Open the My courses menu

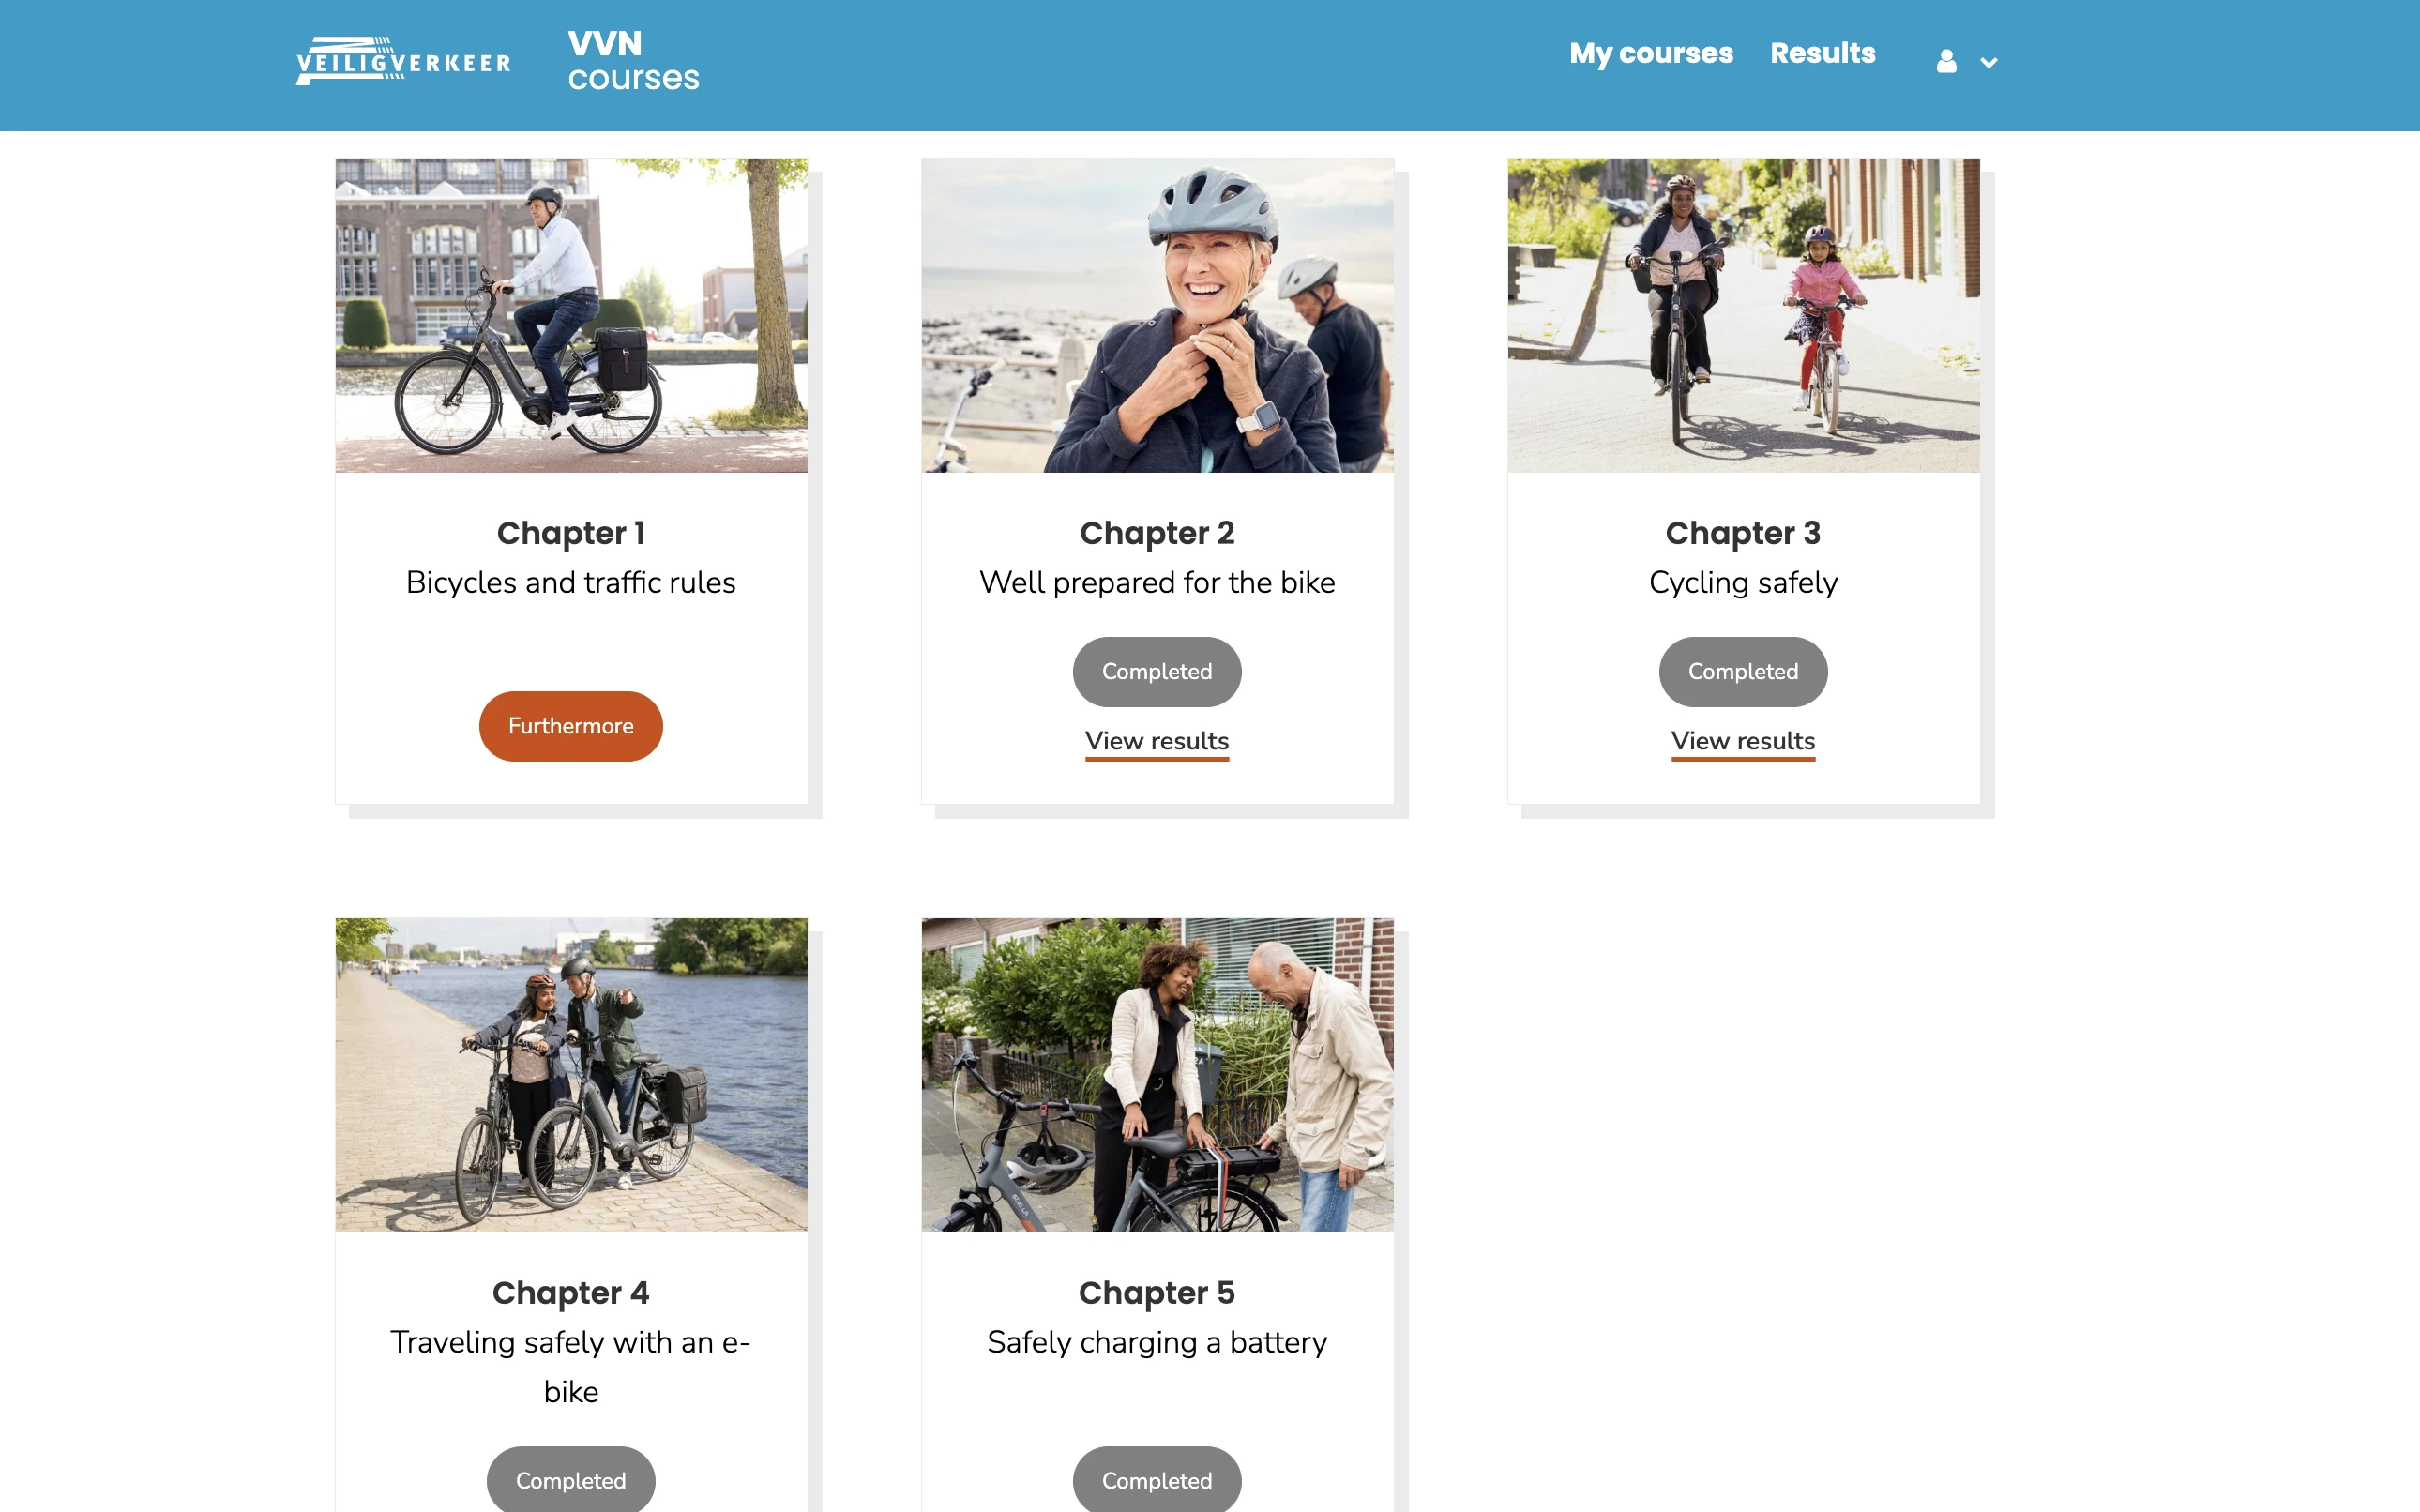tap(1651, 53)
